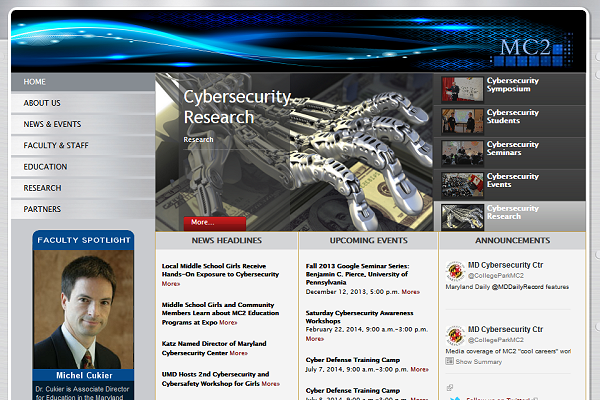The height and width of the screenshot is (400, 600).
Task: Select Cybersecurity Research robot hand thumbnail
Action: [462, 217]
